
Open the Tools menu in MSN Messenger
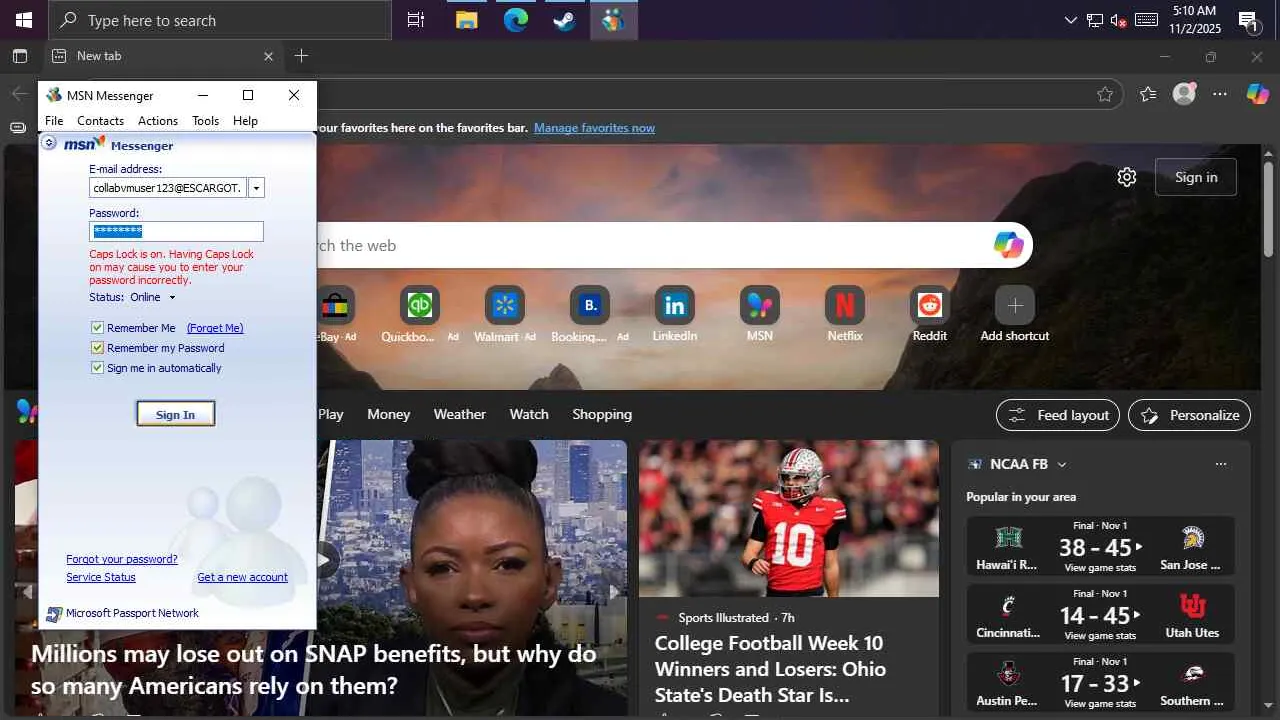tap(205, 121)
